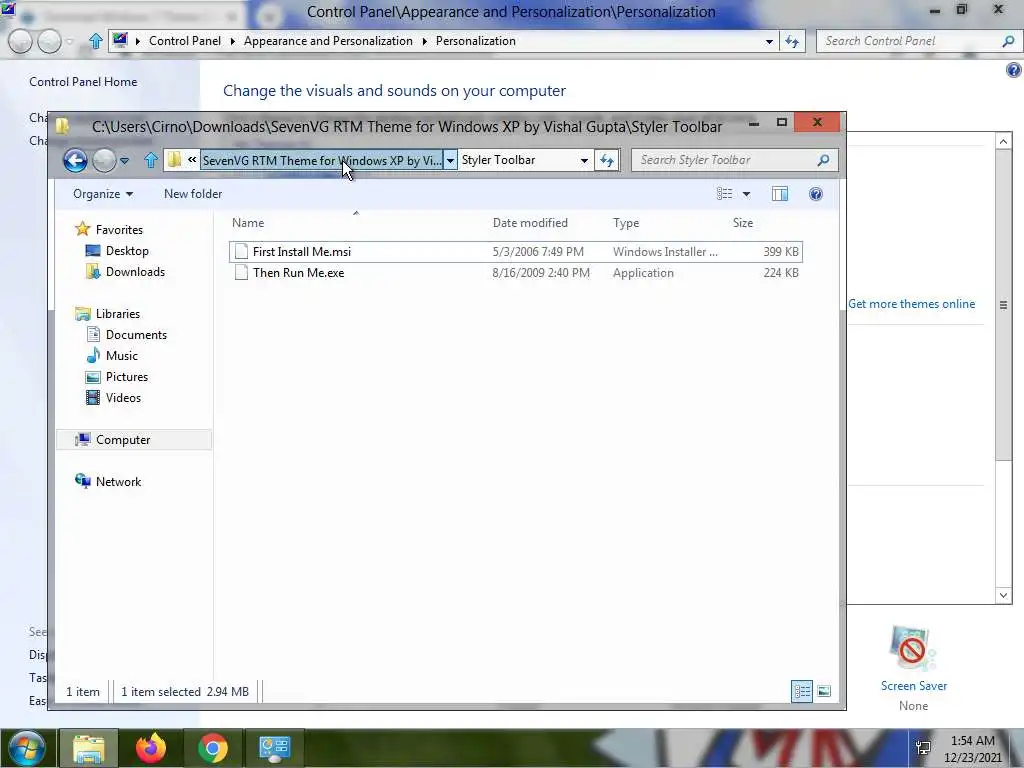Screen dimensions: 1024x768
Task: Open address history dropdown beside Styler Toolbar
Action: tap(584, 161)
